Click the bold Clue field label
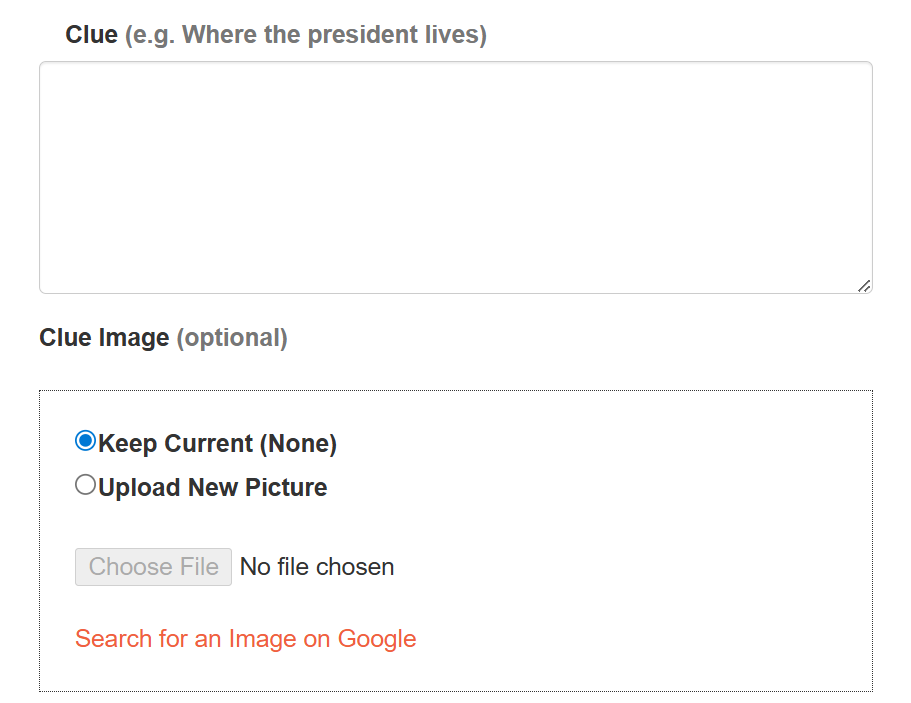Viewport: 911px width, 703px height. point(91,35)
